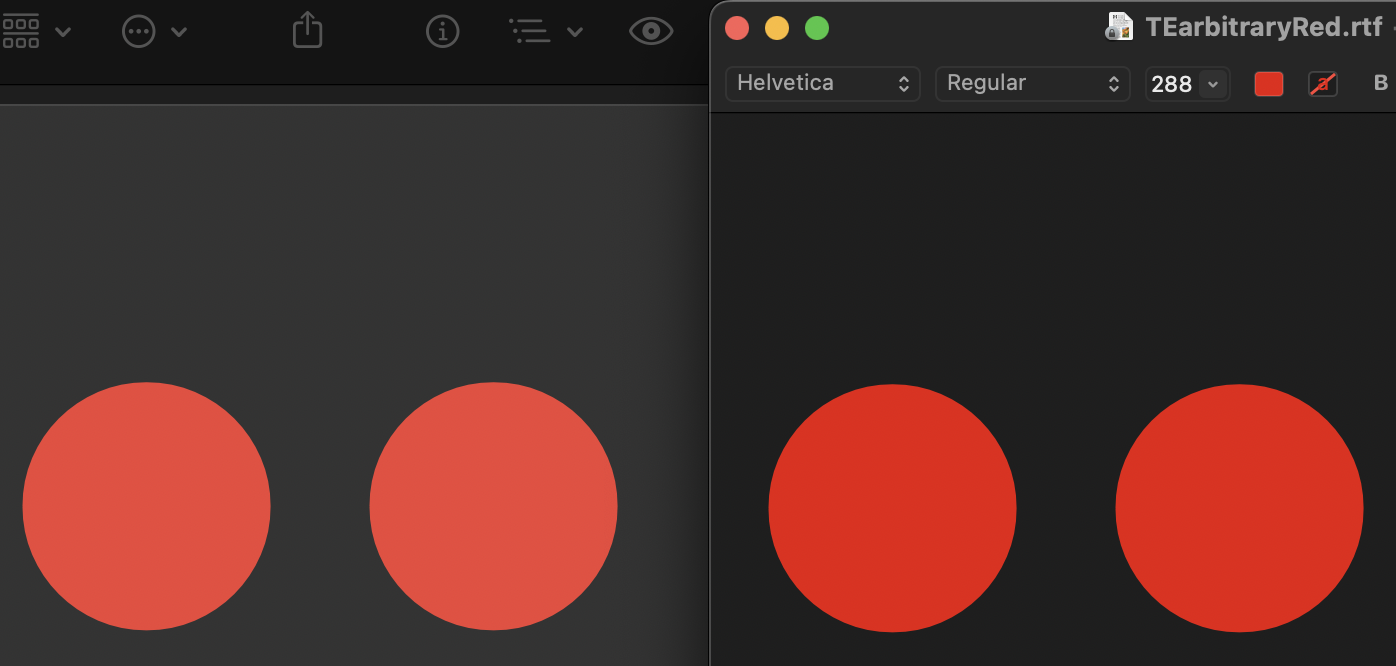Open the red text color swatch picker
The width and height of the screenshot is (1396, 666).
pos(1268,84)
